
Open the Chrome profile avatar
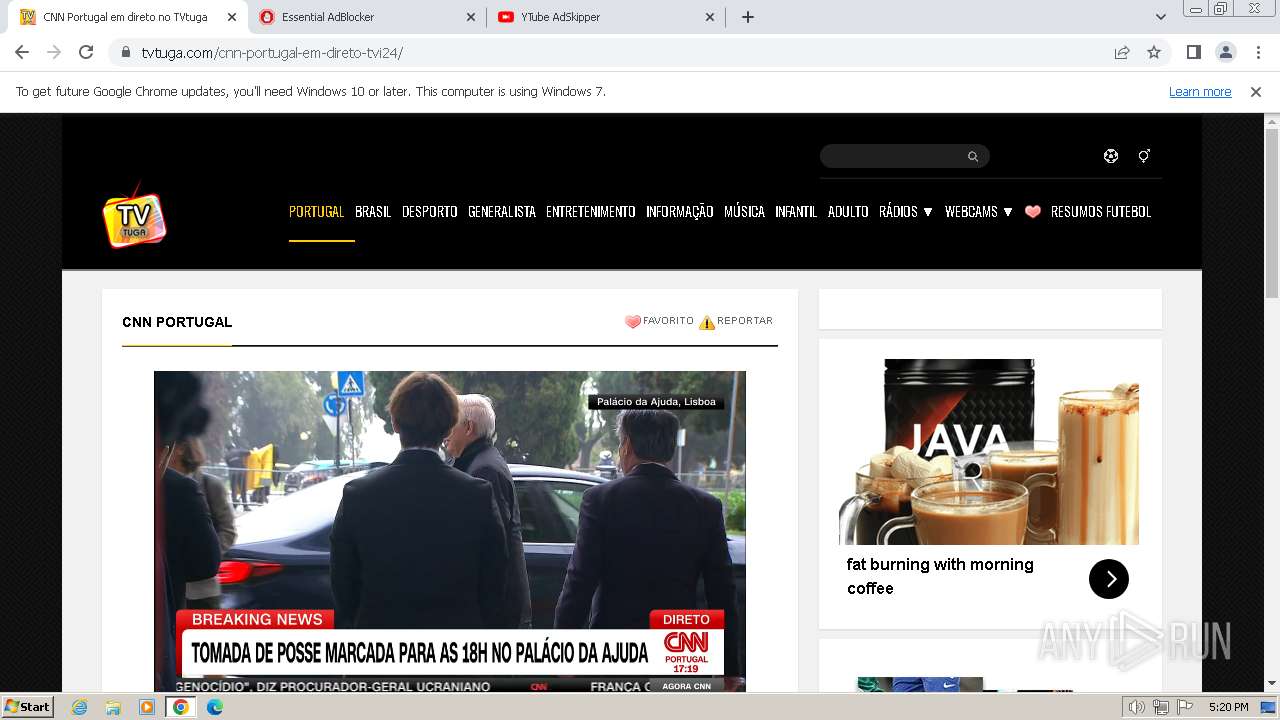[1225, 52]
